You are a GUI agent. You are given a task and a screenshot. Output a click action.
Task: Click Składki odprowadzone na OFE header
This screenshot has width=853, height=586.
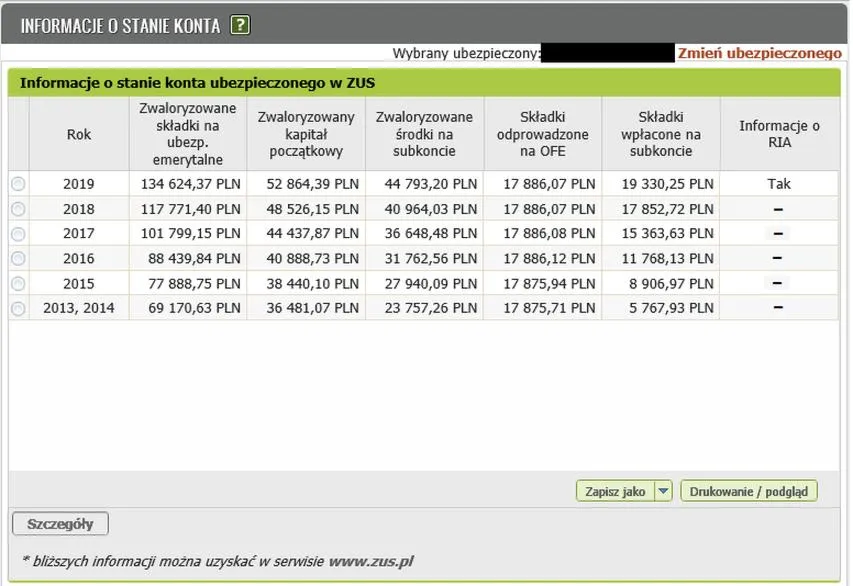[542, 134]
